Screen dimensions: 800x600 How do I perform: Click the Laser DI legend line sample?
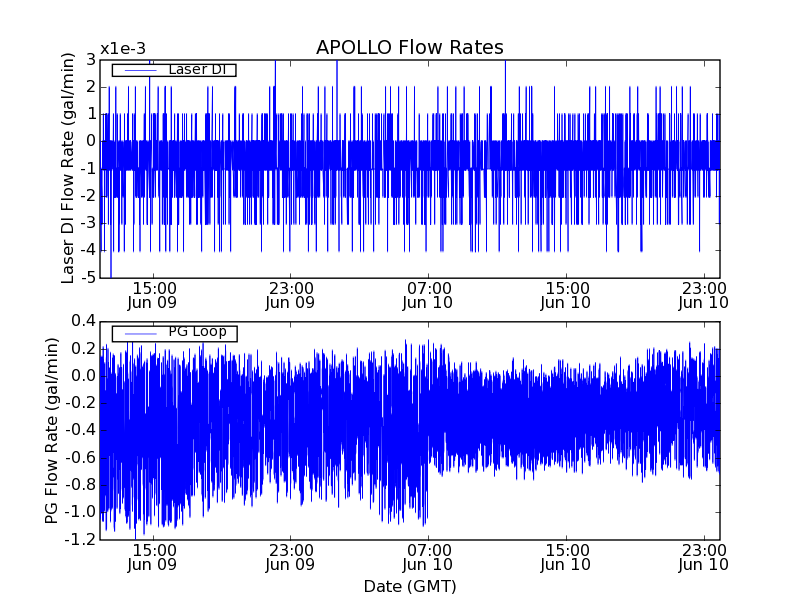point(140,70)
